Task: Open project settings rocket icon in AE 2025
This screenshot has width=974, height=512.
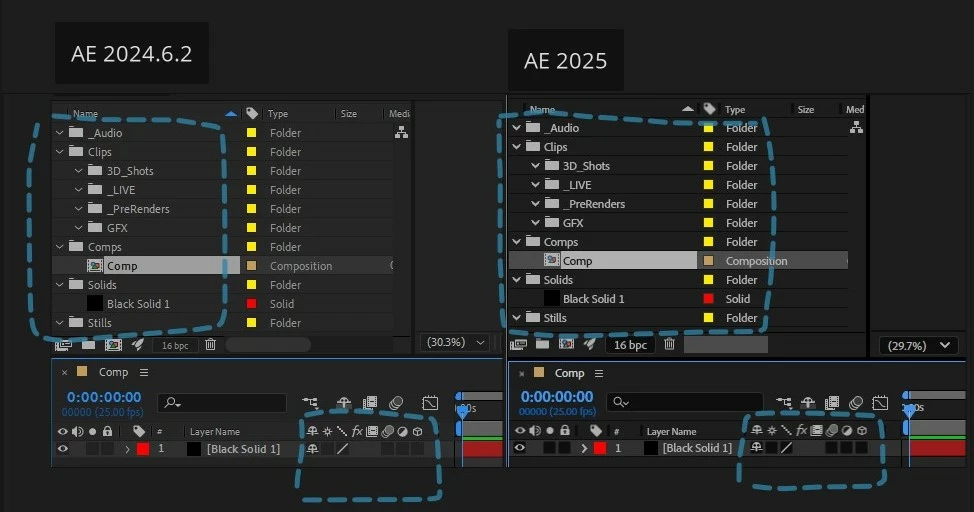Action: [x=589, y=344]
